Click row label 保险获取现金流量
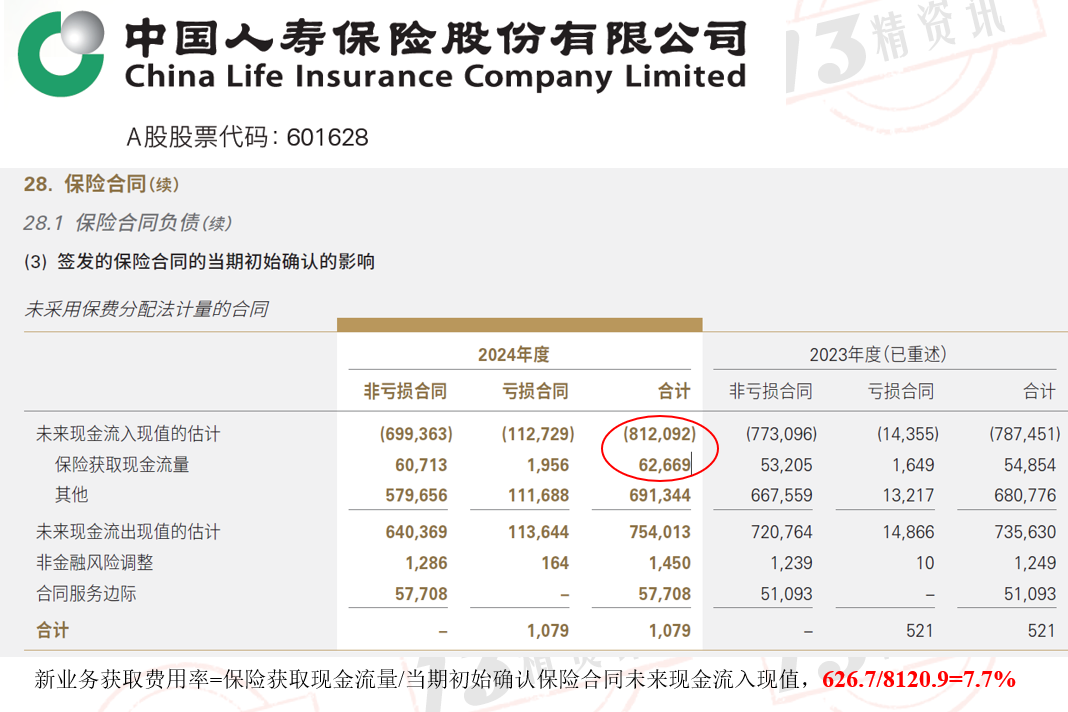Viewport: 1068px width, 712px height. pyautogui.click(x=122, y=465)
